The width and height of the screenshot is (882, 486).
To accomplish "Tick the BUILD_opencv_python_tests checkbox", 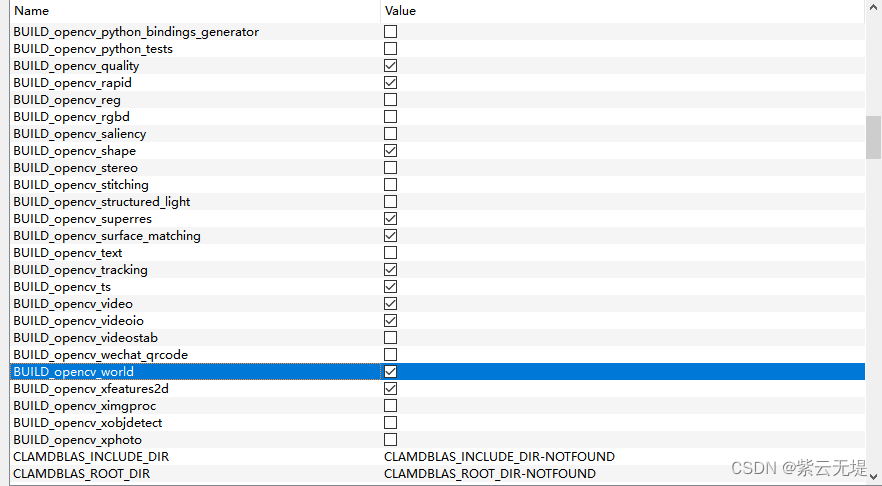I will [390, 48].
